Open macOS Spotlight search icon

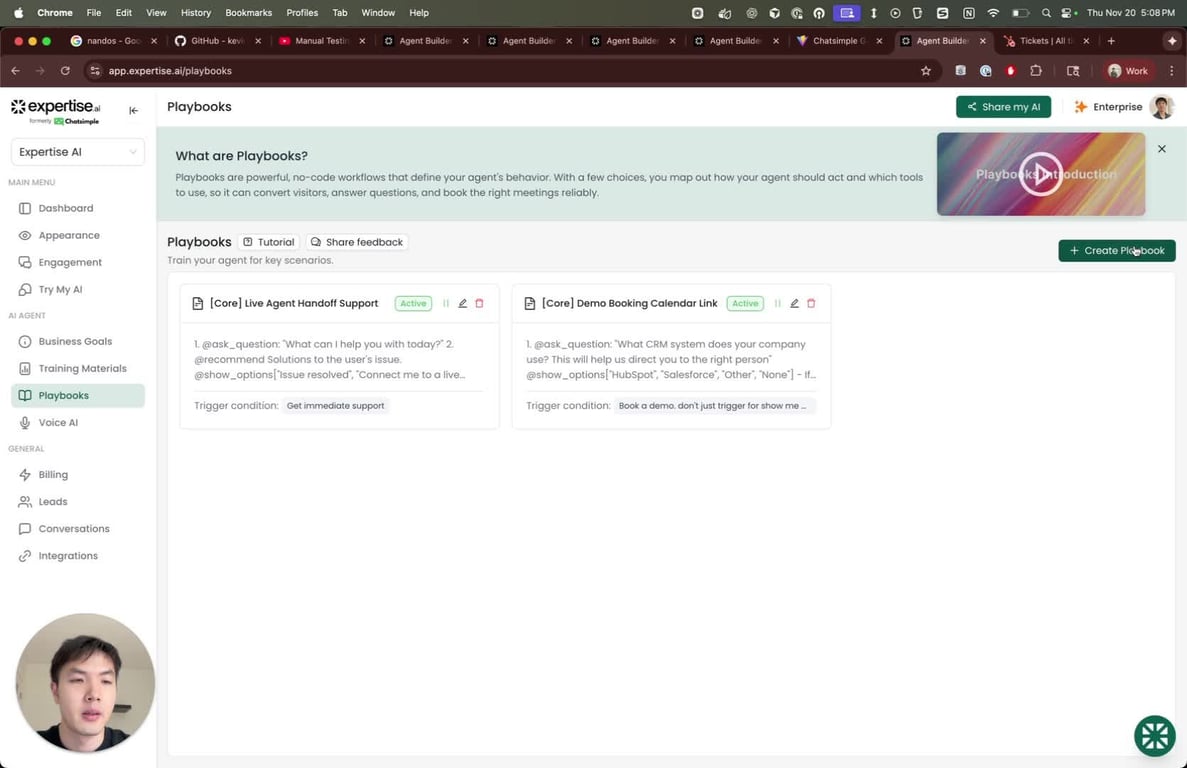pyautogui.click(x=1045, y=13)
